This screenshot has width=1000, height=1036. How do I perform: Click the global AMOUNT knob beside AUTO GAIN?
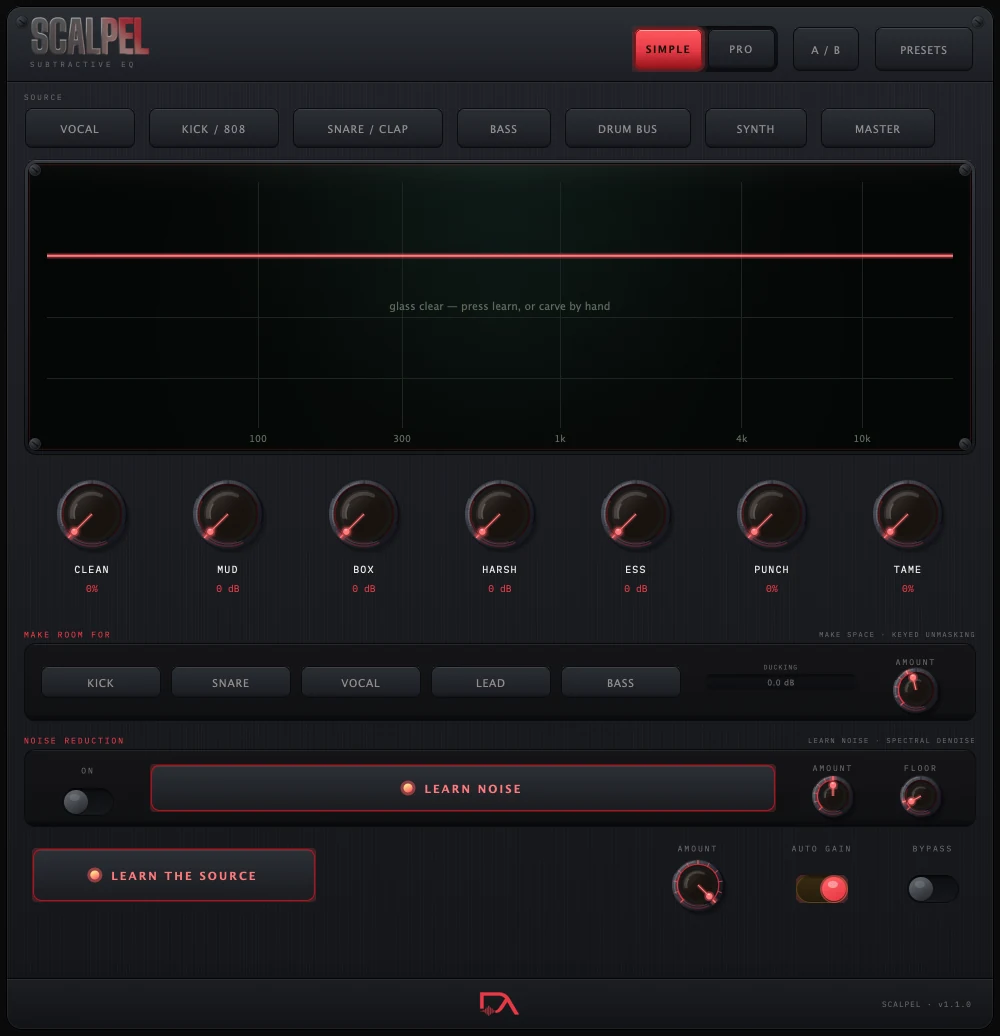(697, 885)
